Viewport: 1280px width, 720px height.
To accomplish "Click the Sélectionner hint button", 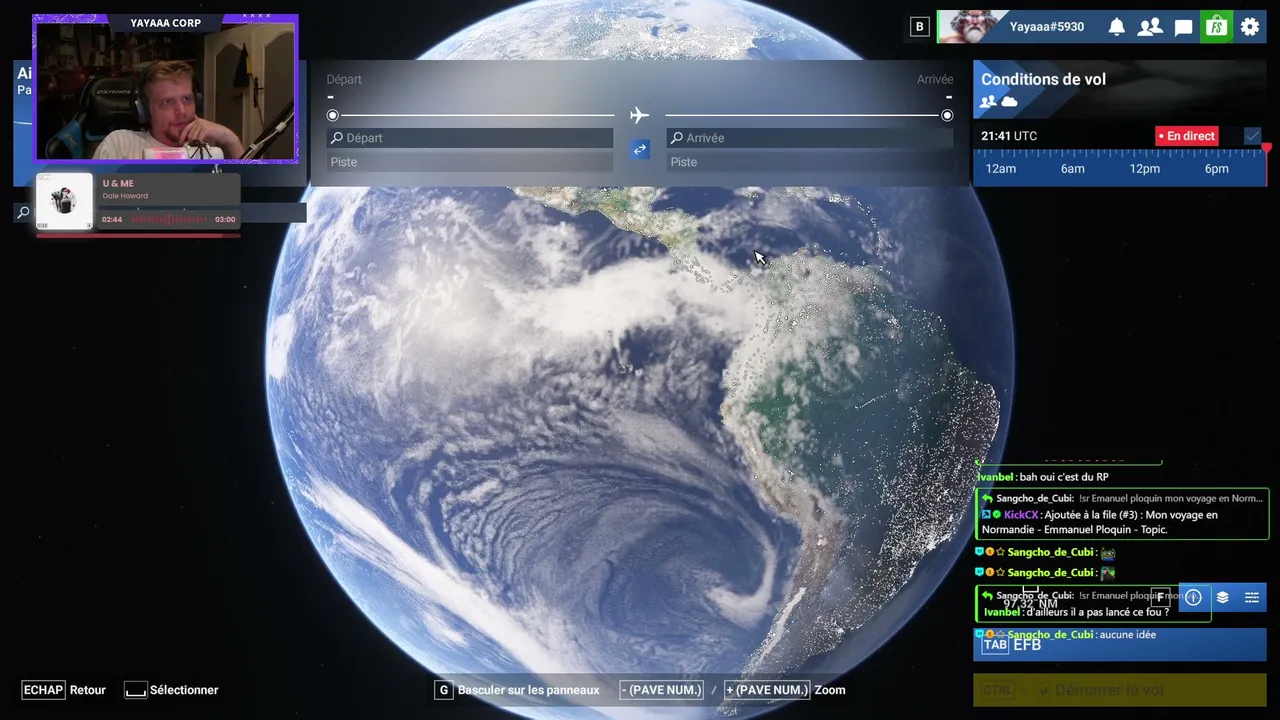I will click(x=171, y=690).
